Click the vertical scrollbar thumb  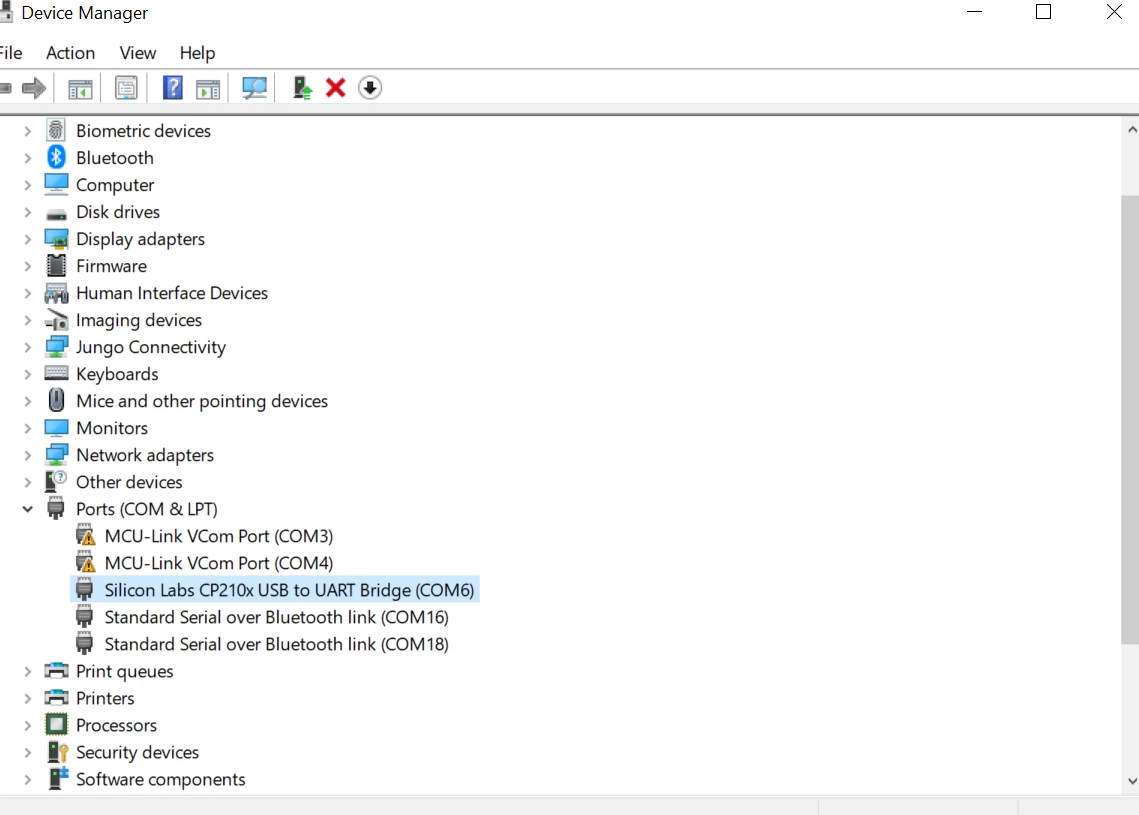click(x=1130, y=420)
